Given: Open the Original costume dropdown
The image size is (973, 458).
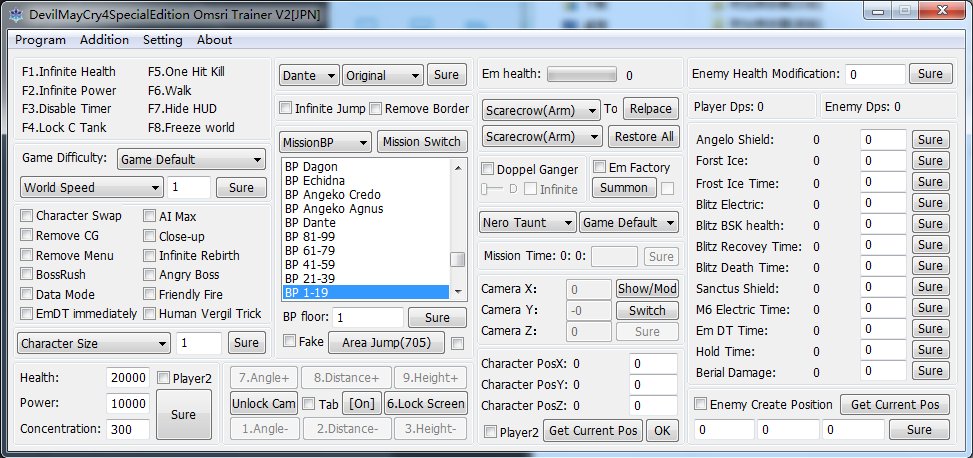Looking at the screenshot, I should (x=383, y=76).
